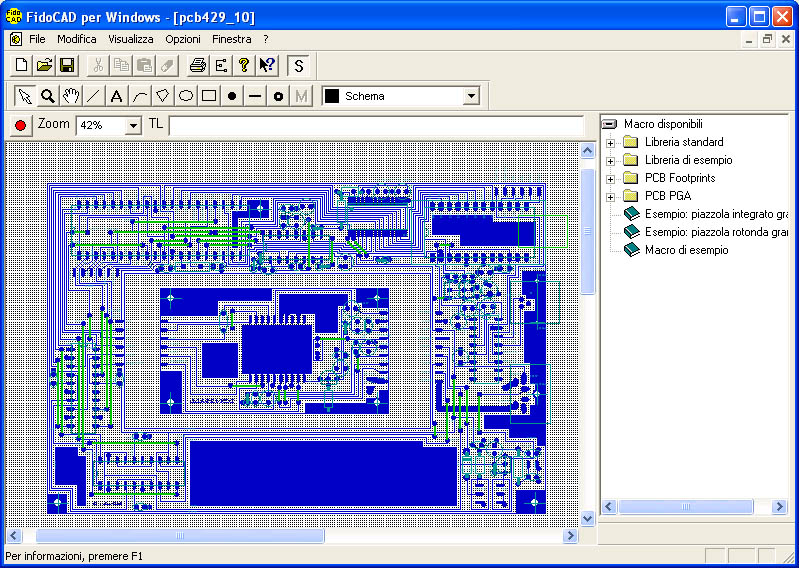This screenshot has height=568, width=799.
Task: Open the File menu
Action: 37,39
